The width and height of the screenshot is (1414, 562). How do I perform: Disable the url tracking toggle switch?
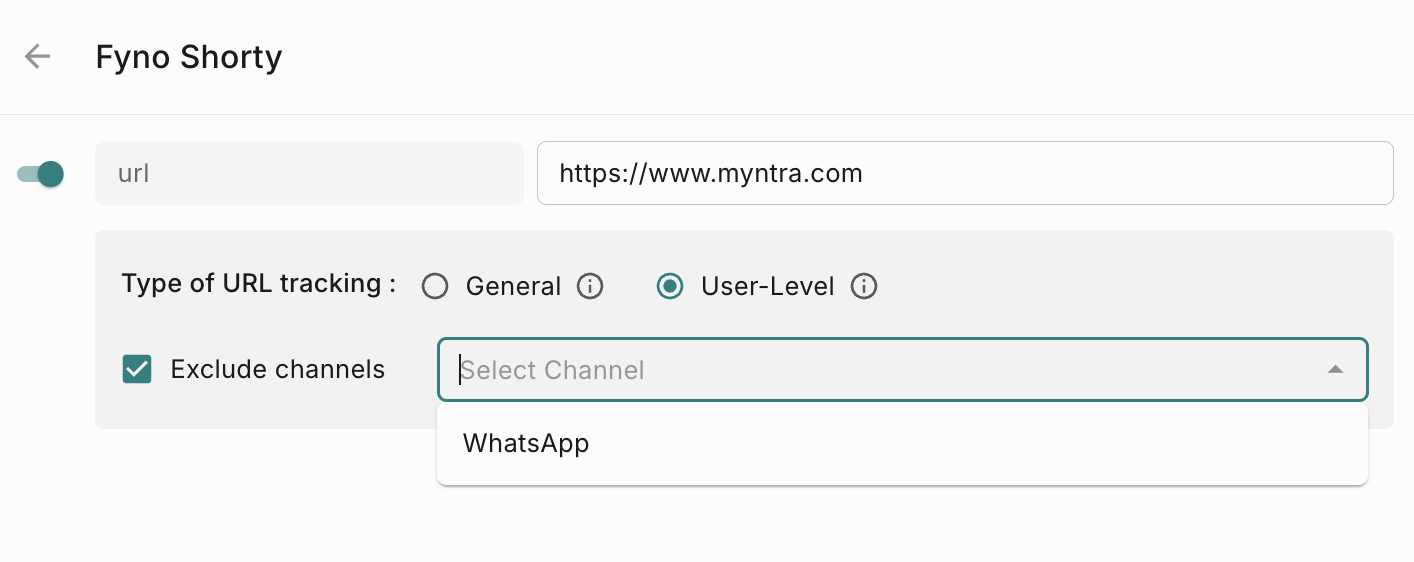pos(42,174)
